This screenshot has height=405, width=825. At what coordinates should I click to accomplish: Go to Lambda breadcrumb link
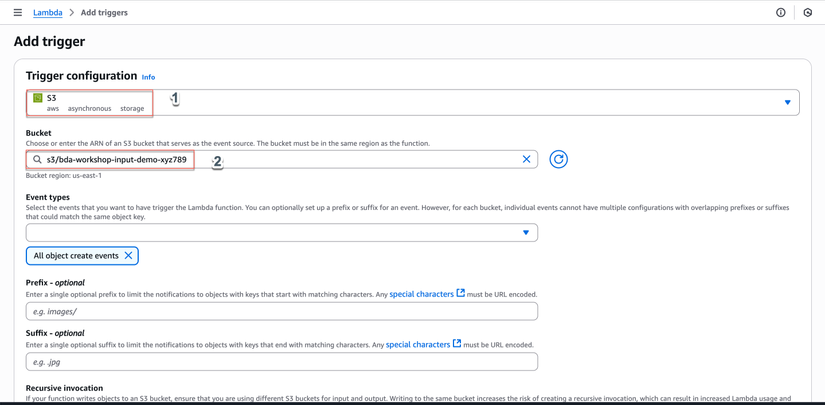pos(48,13)
